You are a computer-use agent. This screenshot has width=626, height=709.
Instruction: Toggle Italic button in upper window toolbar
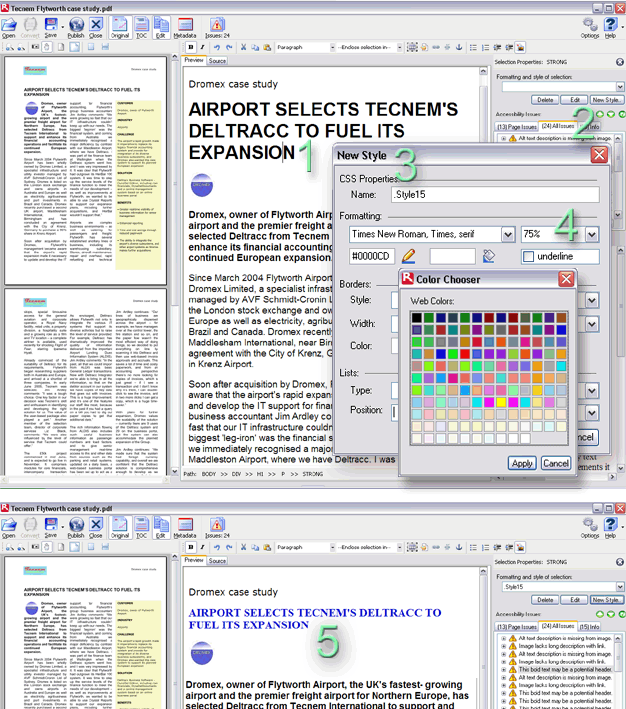[x=202, y=47]
